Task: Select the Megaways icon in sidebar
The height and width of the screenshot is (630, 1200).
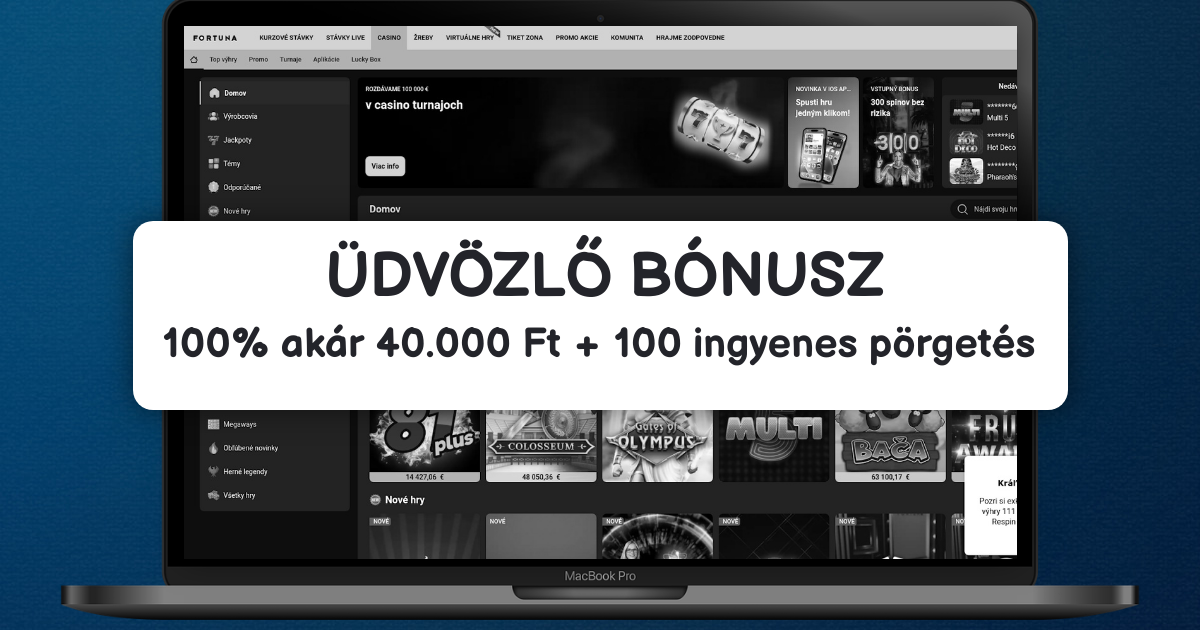Action: point(214,424)
